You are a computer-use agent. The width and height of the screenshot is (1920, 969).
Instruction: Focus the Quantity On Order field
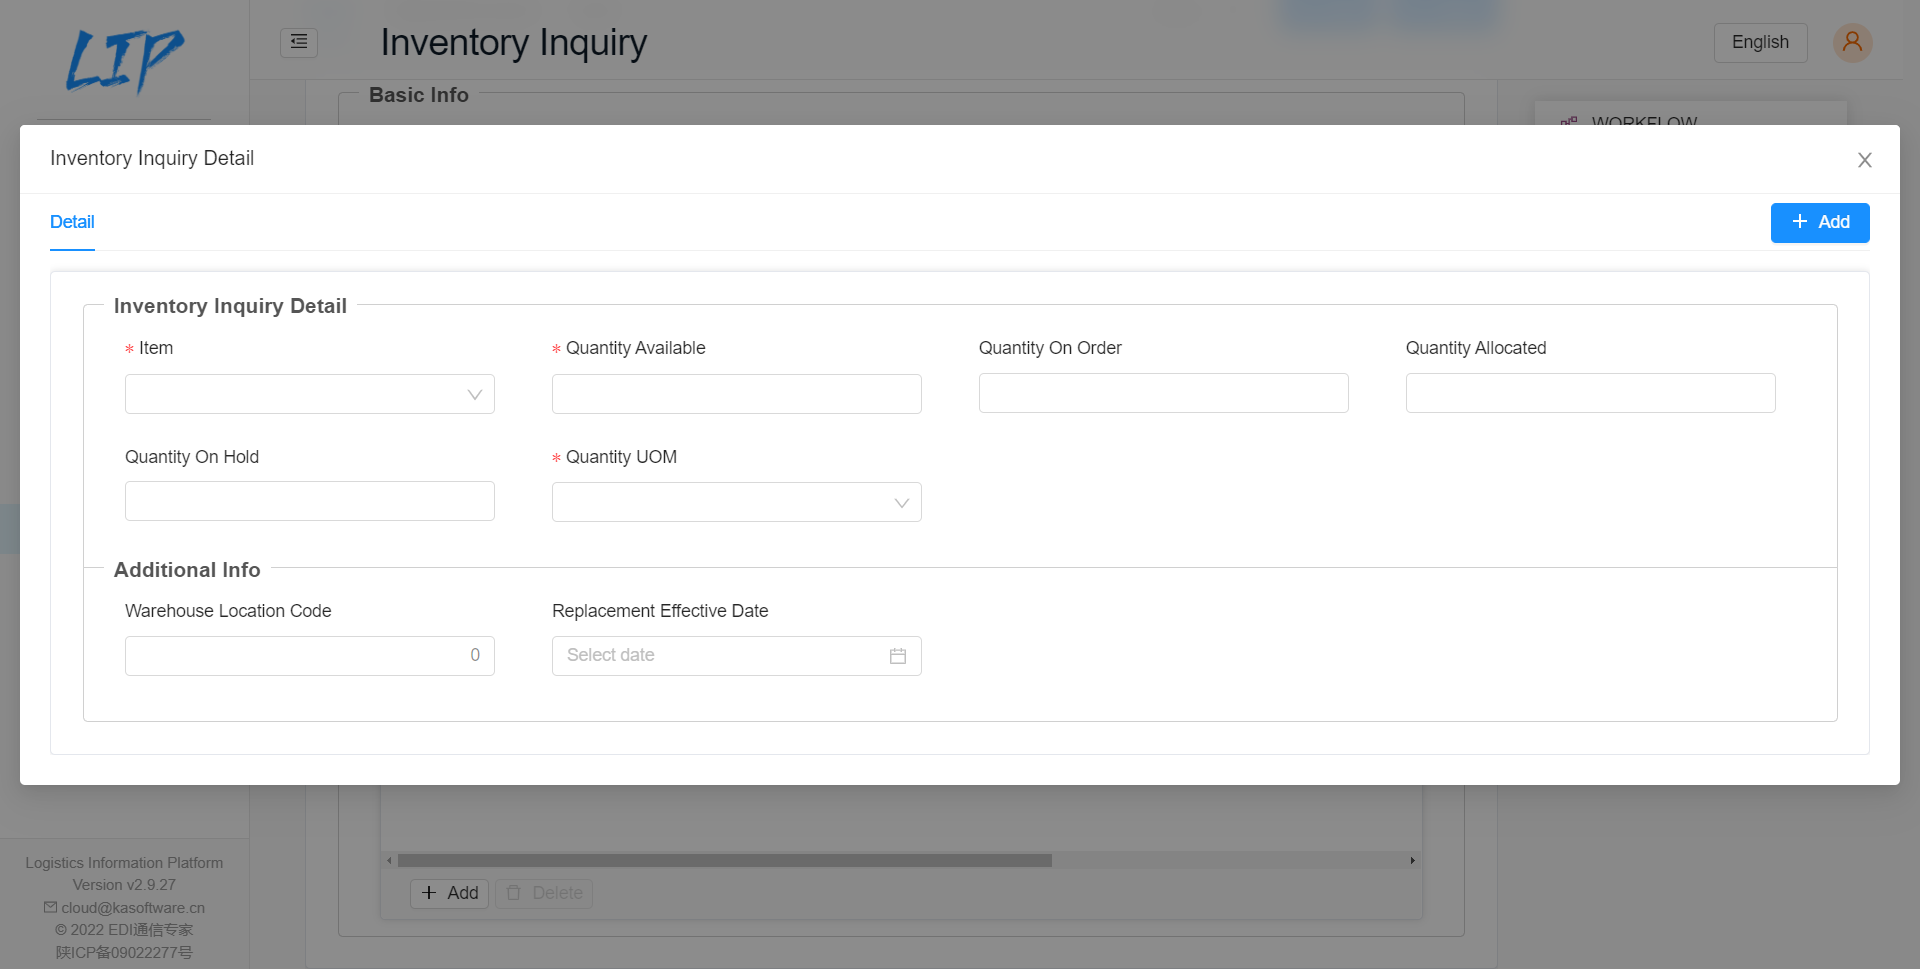click(x=1163, y=393)
